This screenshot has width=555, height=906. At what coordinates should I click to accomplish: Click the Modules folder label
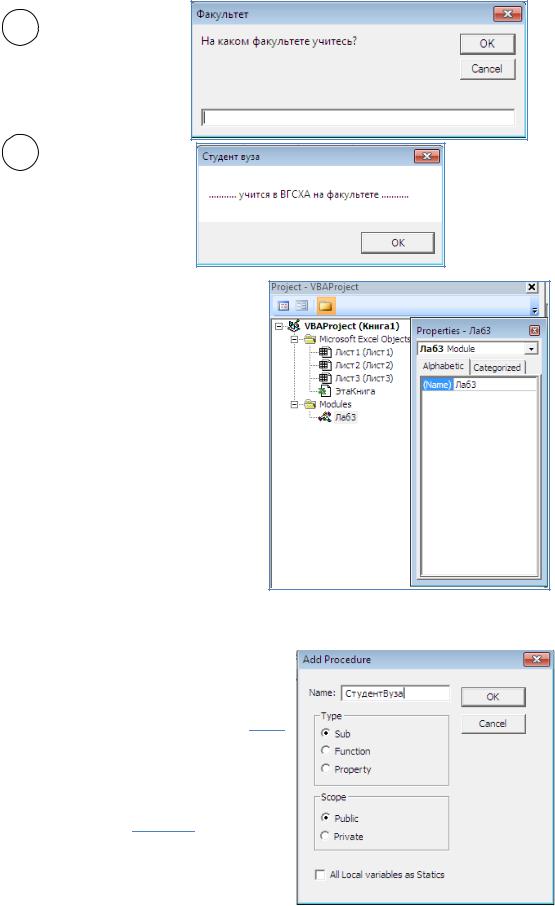tap(335, 404)
